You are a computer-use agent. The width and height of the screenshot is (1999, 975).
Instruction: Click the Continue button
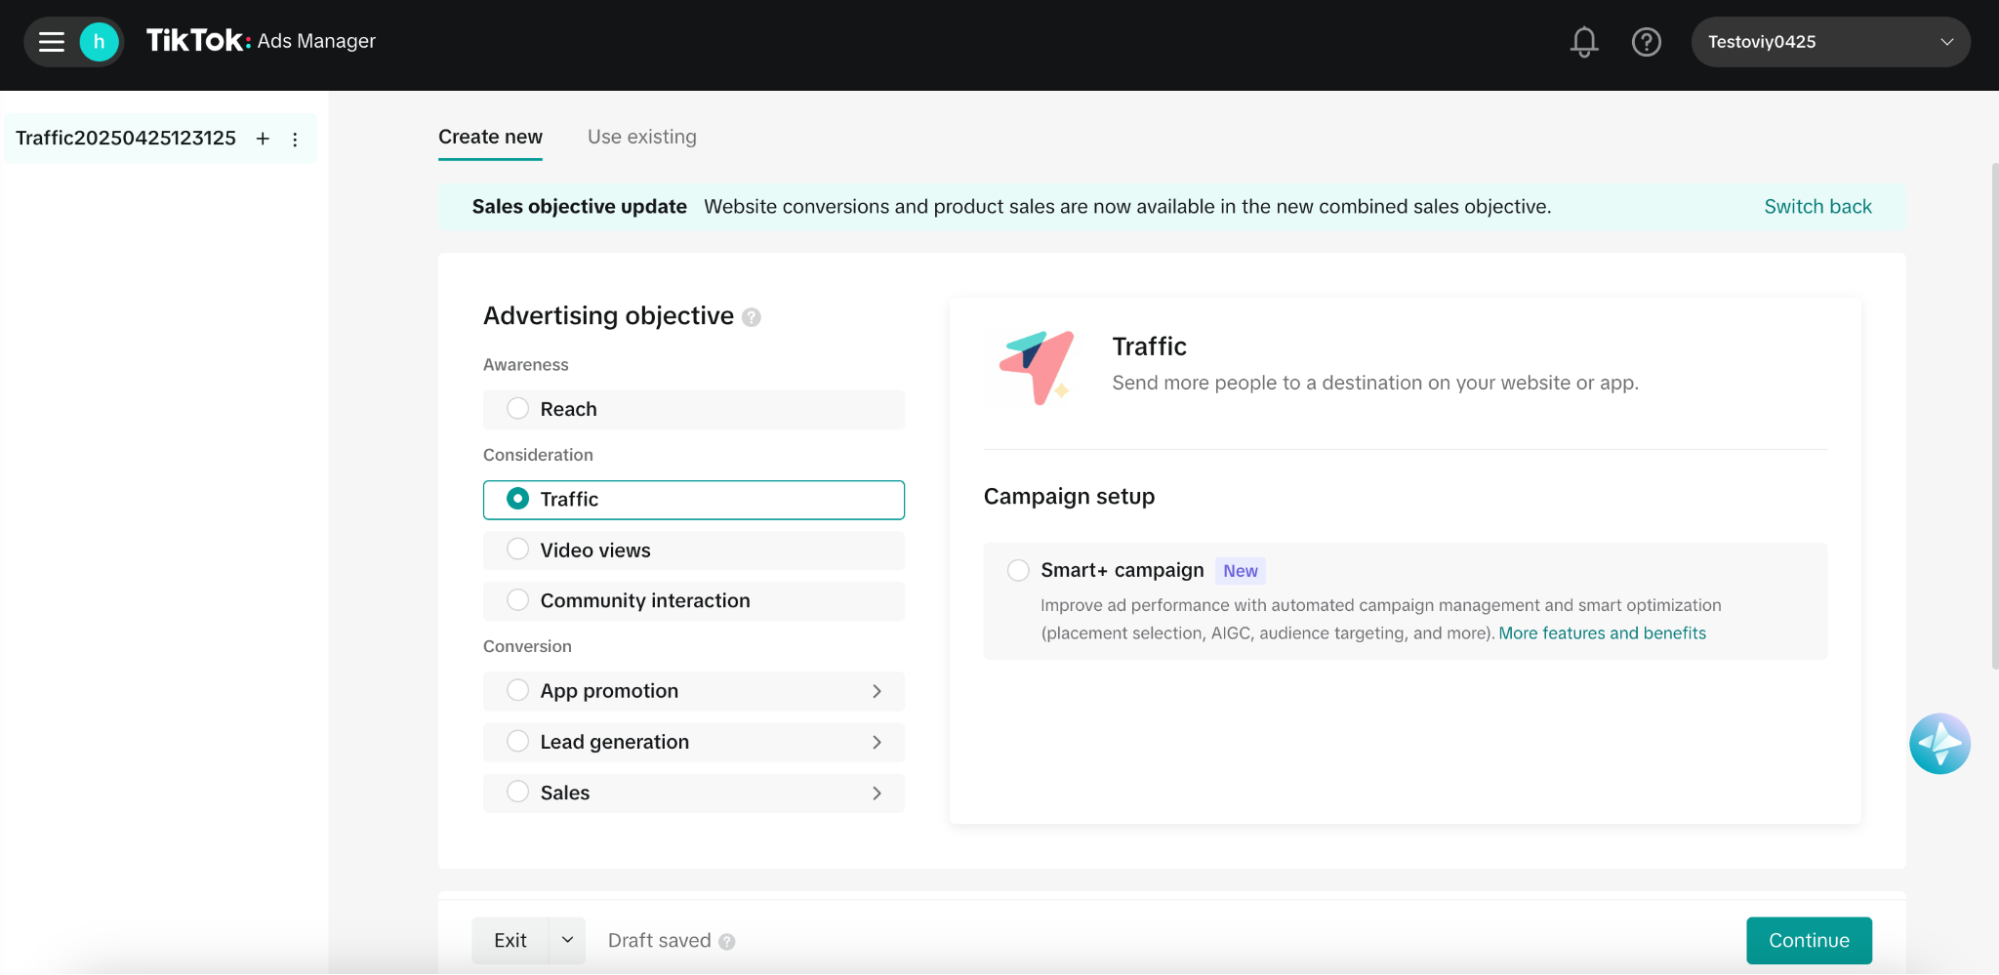point(1809,940)
